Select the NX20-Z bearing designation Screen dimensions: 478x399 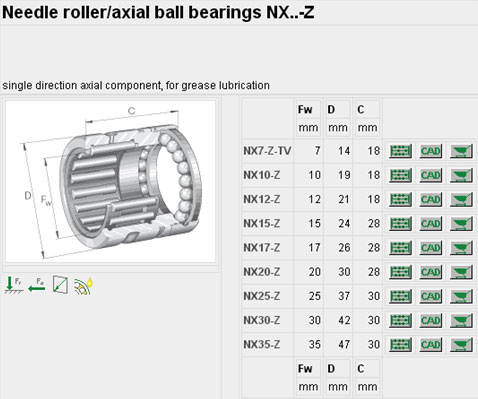pos(262,272)
